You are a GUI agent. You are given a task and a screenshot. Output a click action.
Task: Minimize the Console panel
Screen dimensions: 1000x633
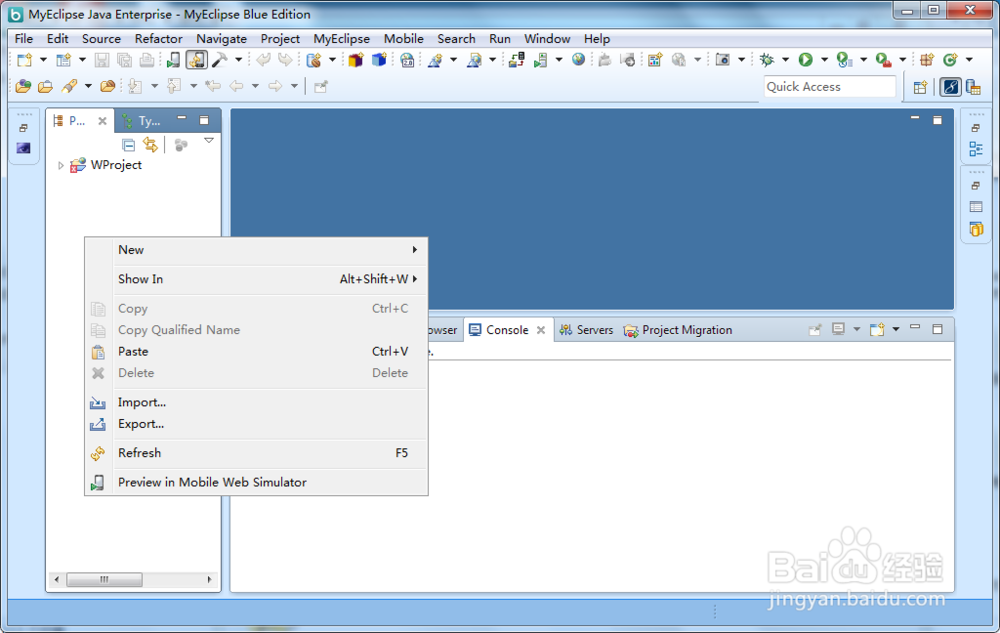click(915, 328)
